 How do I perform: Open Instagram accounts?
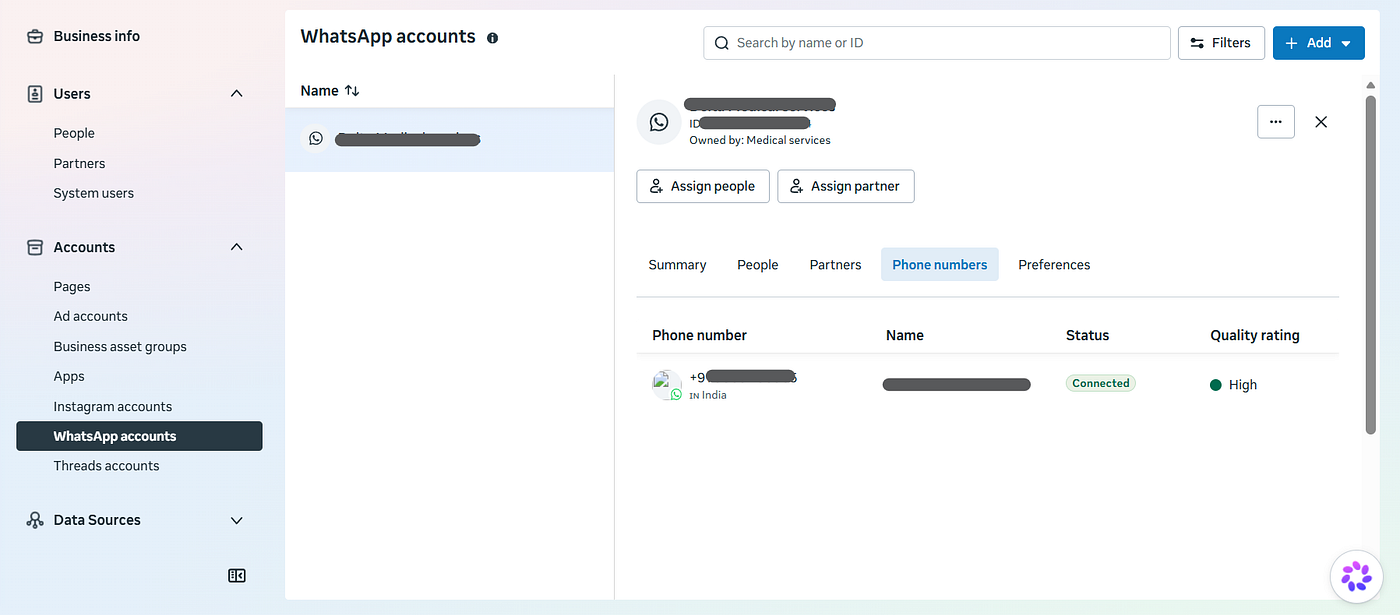point(112,406)
